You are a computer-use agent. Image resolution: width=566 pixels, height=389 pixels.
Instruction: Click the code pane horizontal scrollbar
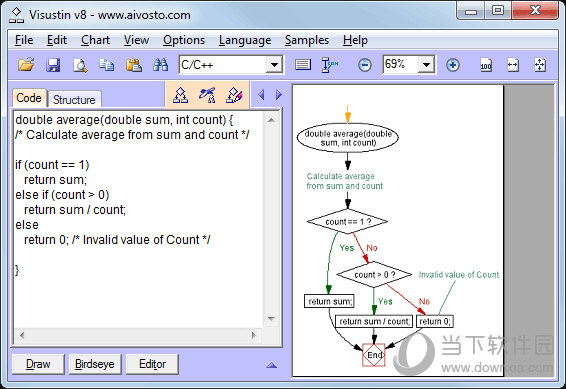coord(138,335)
